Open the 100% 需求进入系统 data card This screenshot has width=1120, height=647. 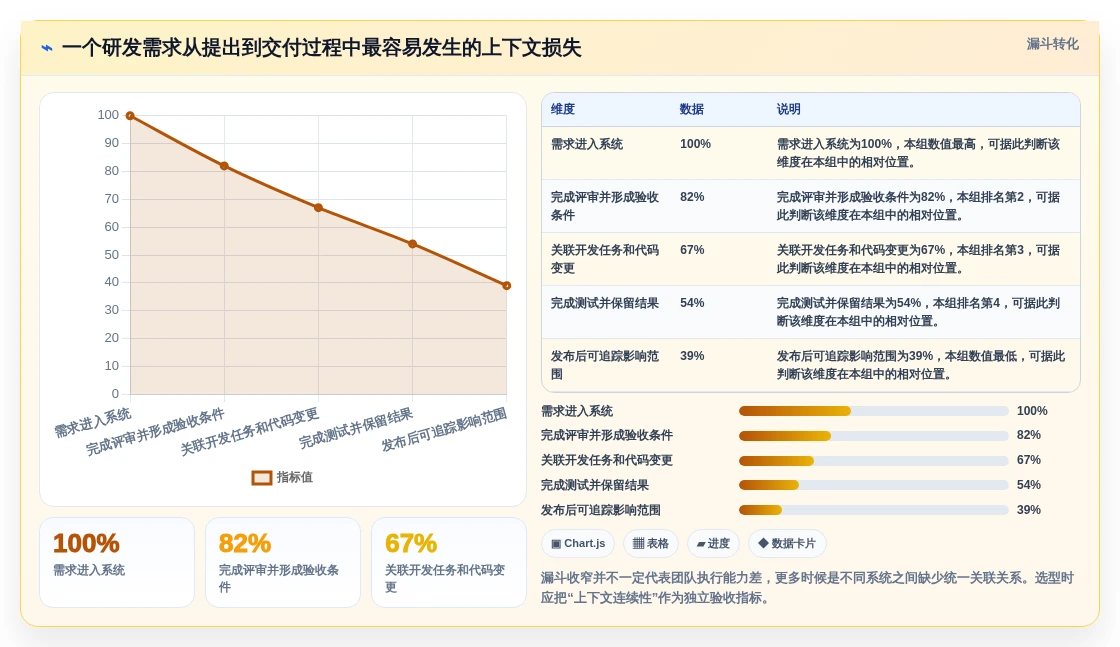tap(117, 563)
